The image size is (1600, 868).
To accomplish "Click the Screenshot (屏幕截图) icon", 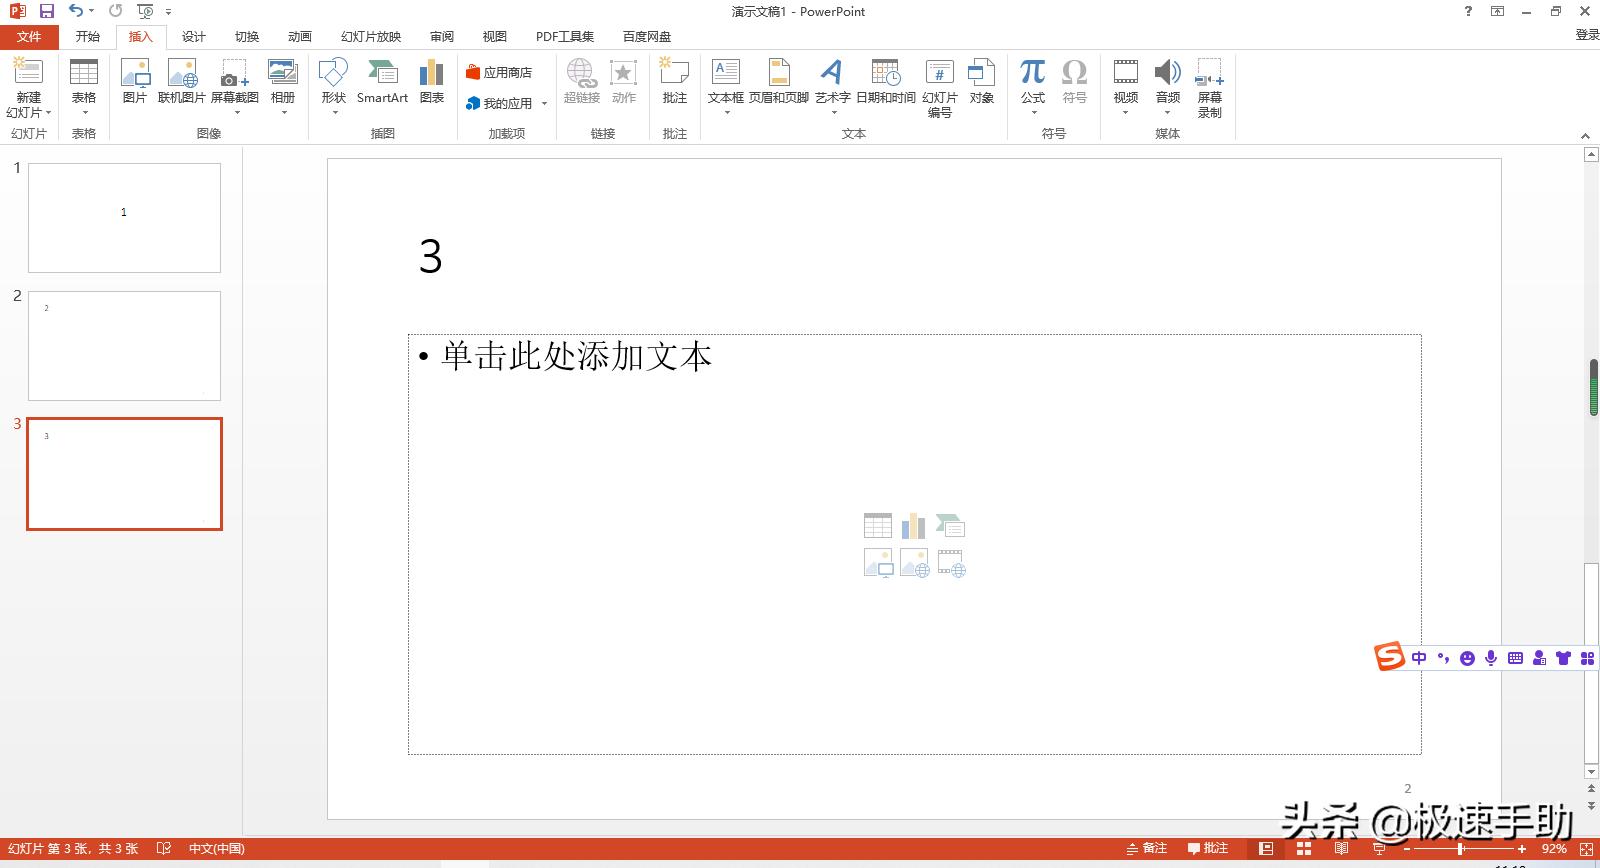I will coord(234,72).
